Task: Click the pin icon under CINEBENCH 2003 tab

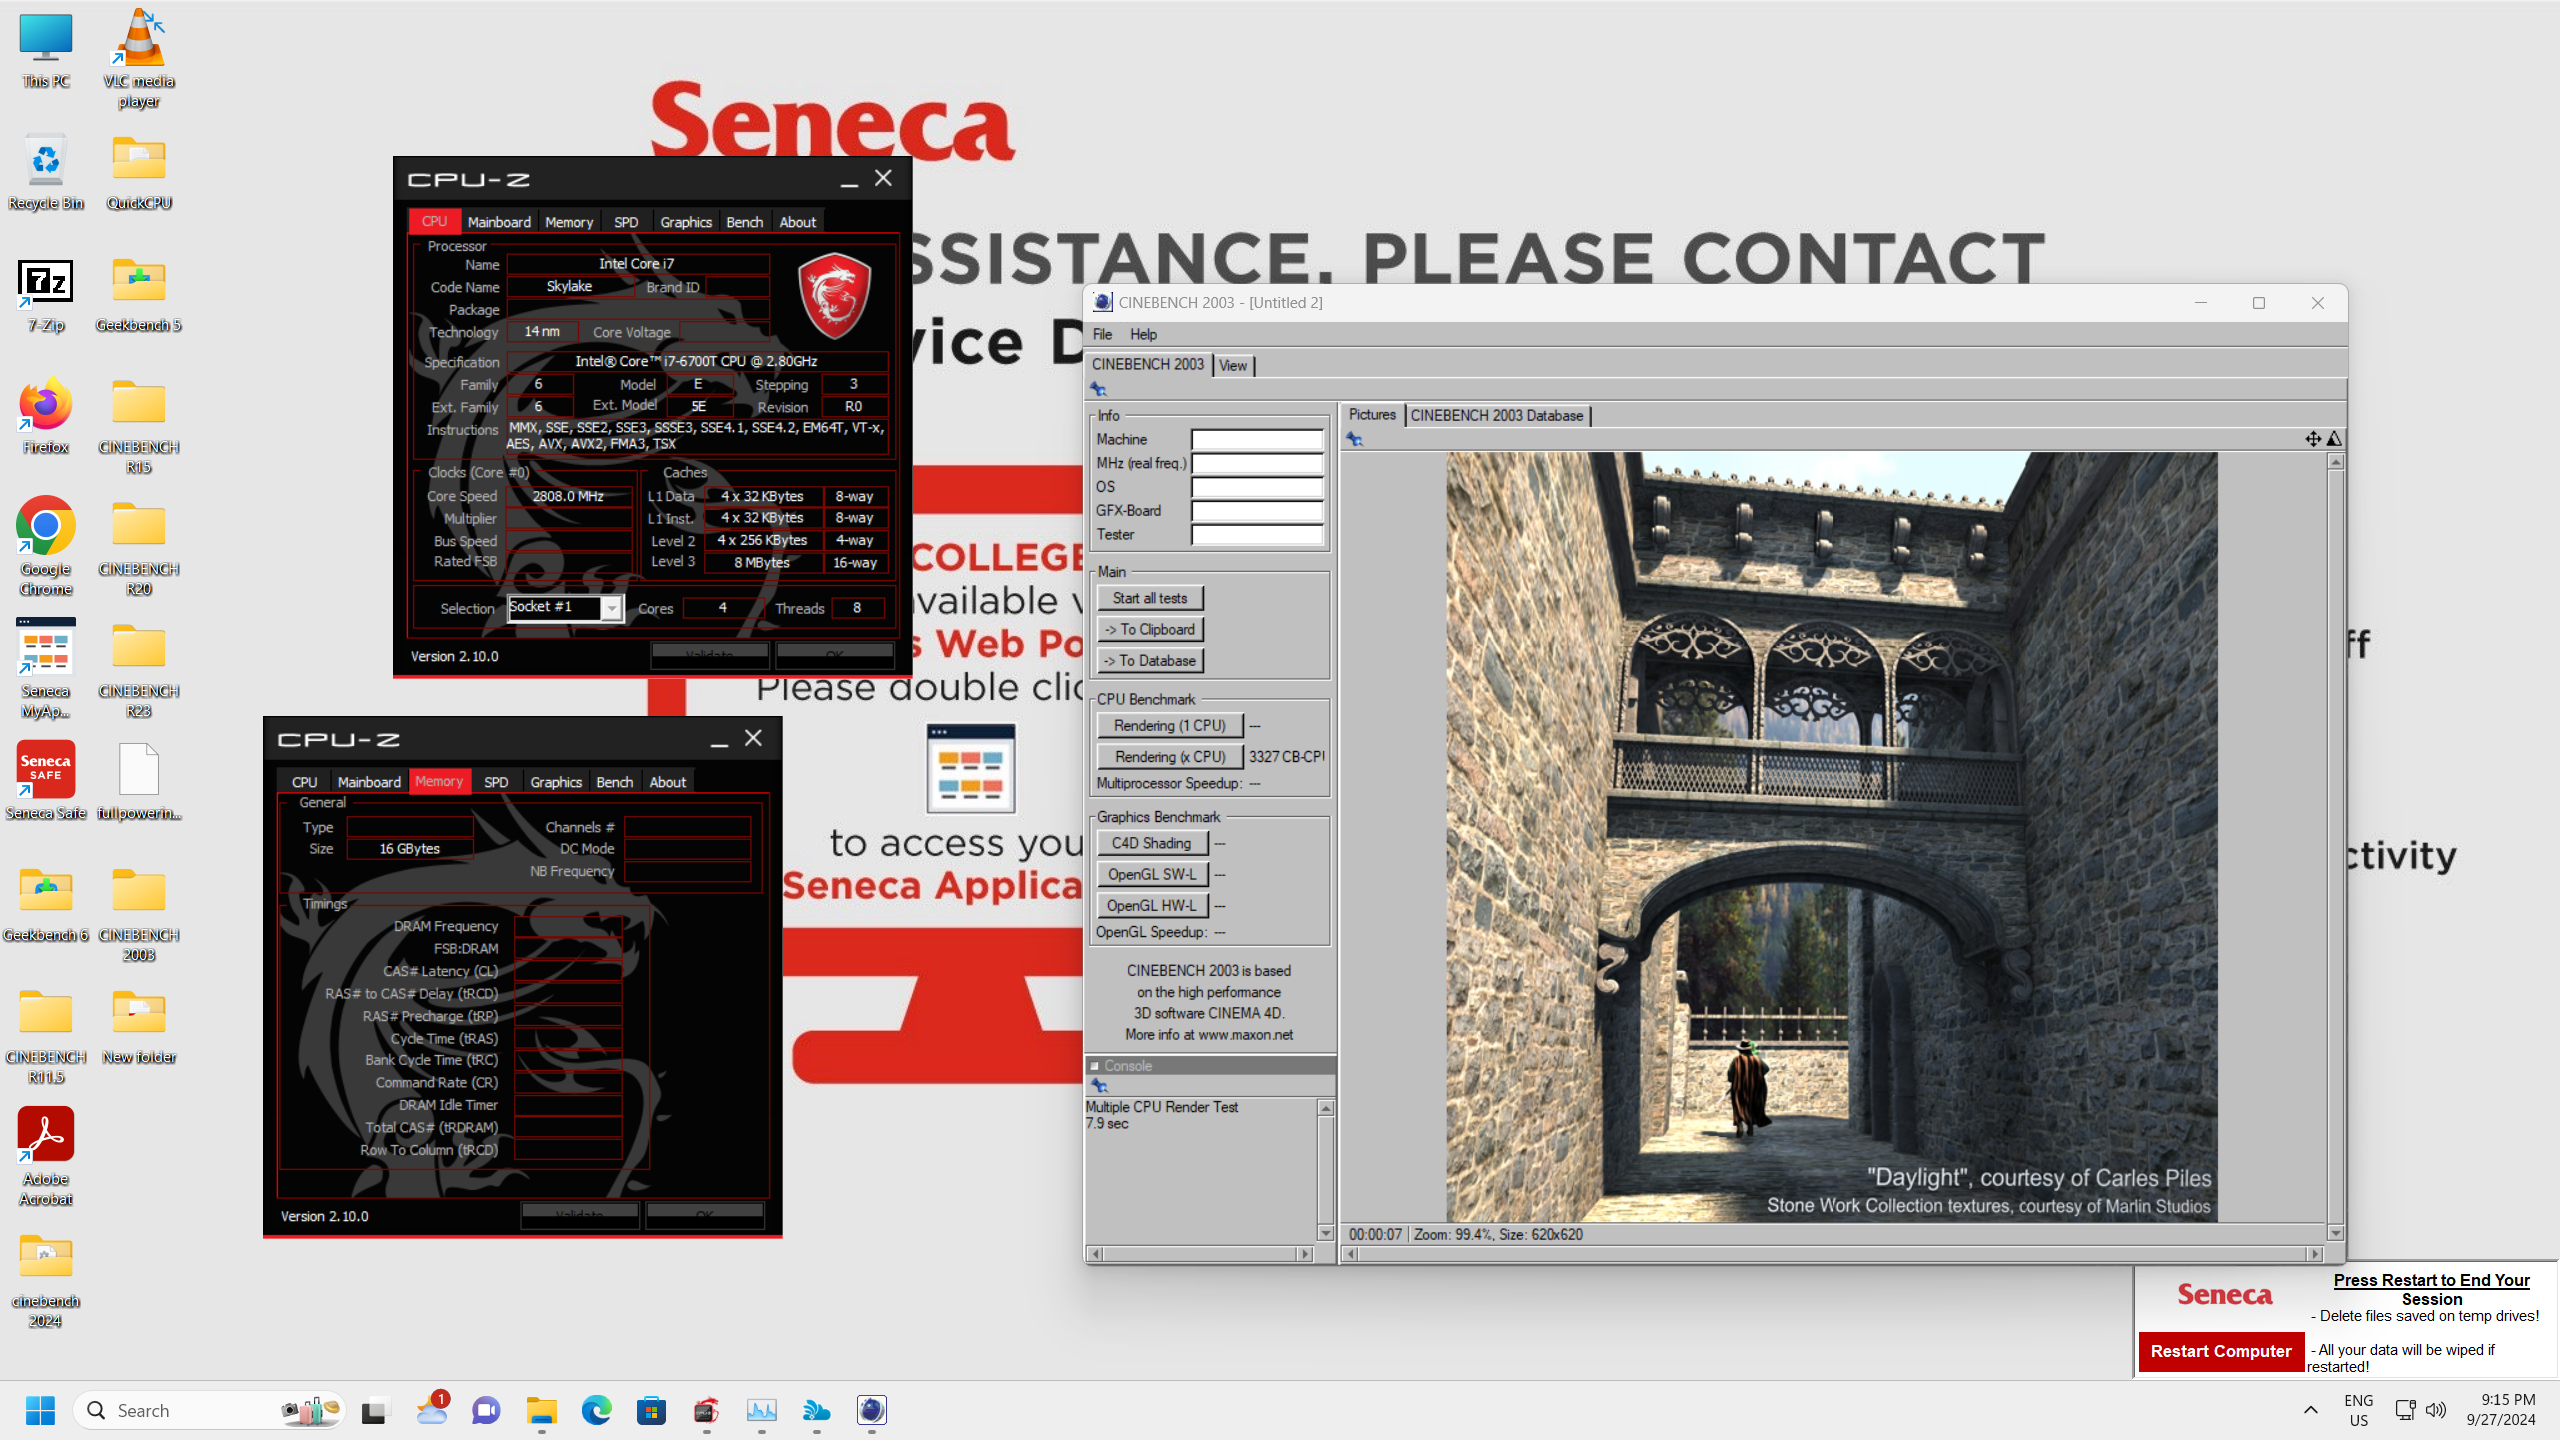Action: 1098,389
